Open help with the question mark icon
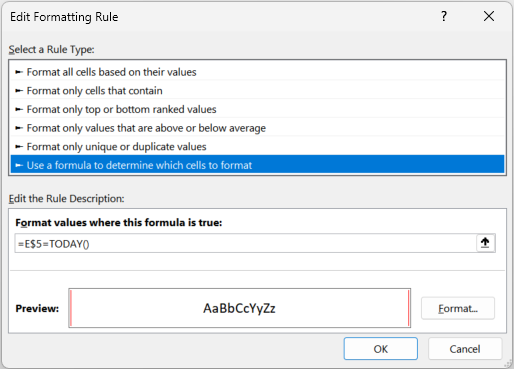Image resolution: width=514 pixels, height=369 pixels. tap(444, 16)
